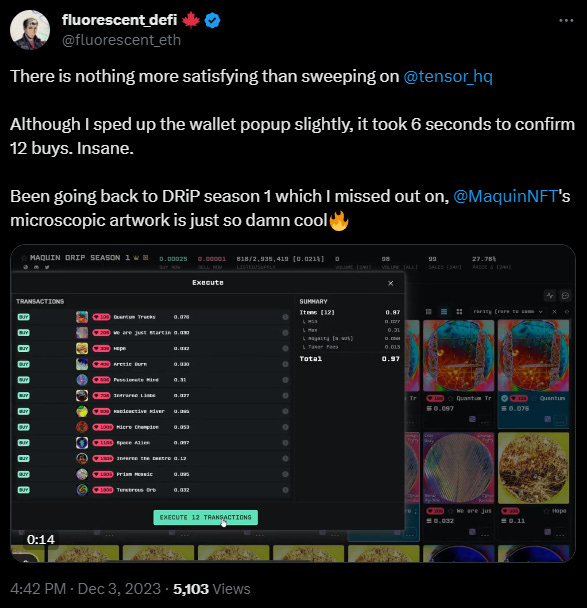
Task: Open the activity chart icon above the NFT grid
Action: pos(550,296)
